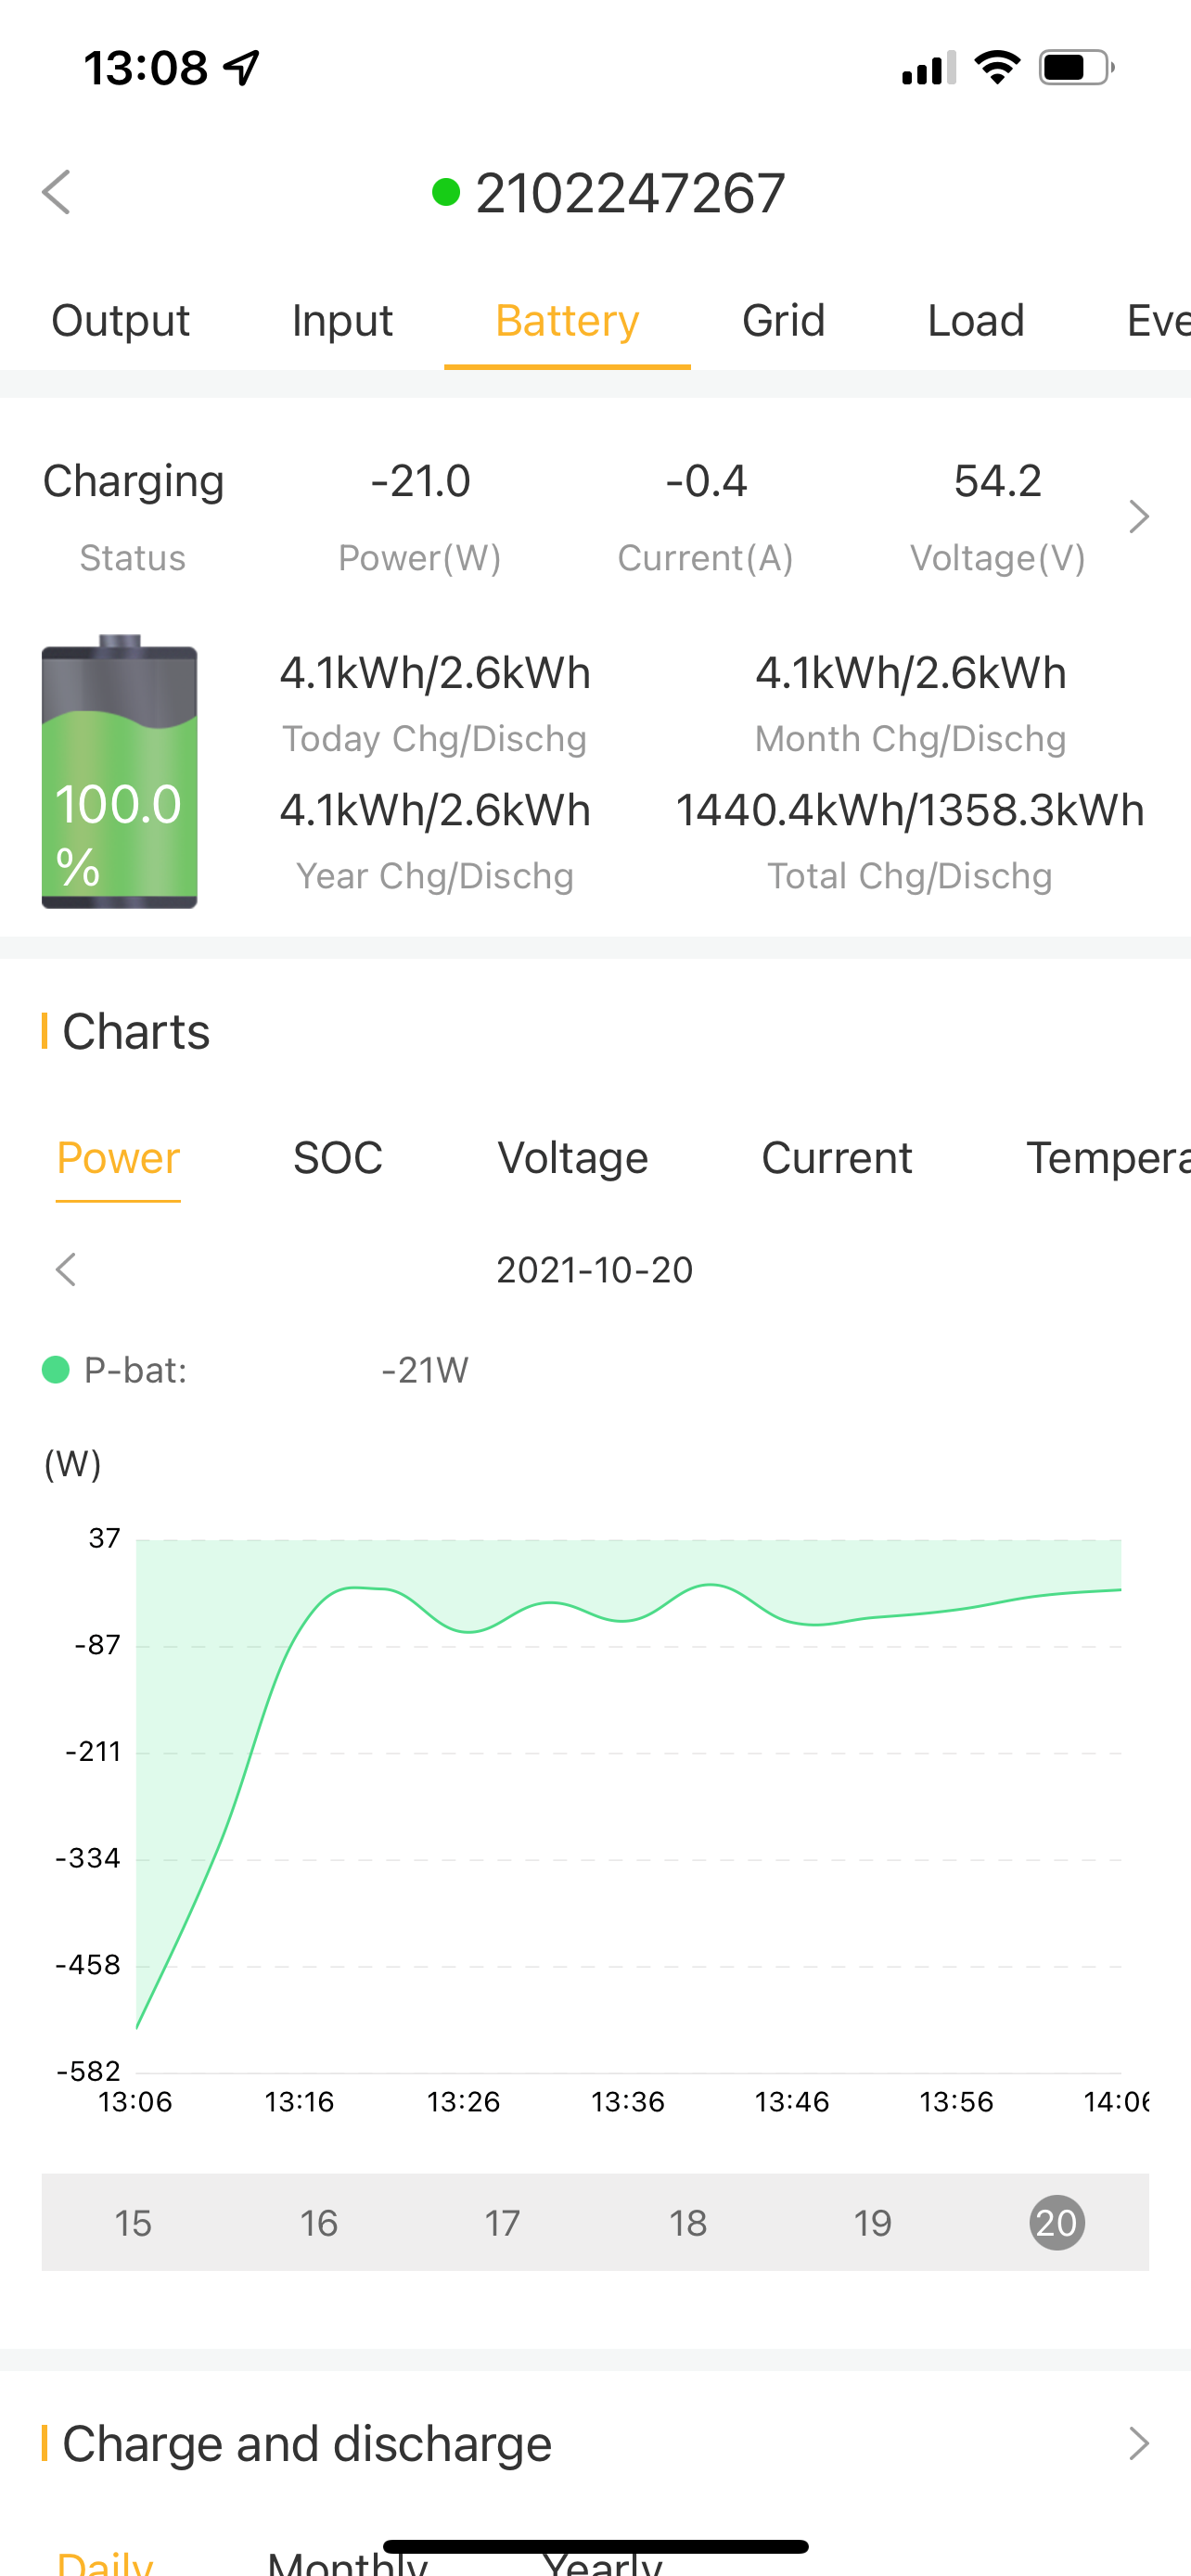
Task: Tap the location arrow in status bar
Action: pos(242,68)
